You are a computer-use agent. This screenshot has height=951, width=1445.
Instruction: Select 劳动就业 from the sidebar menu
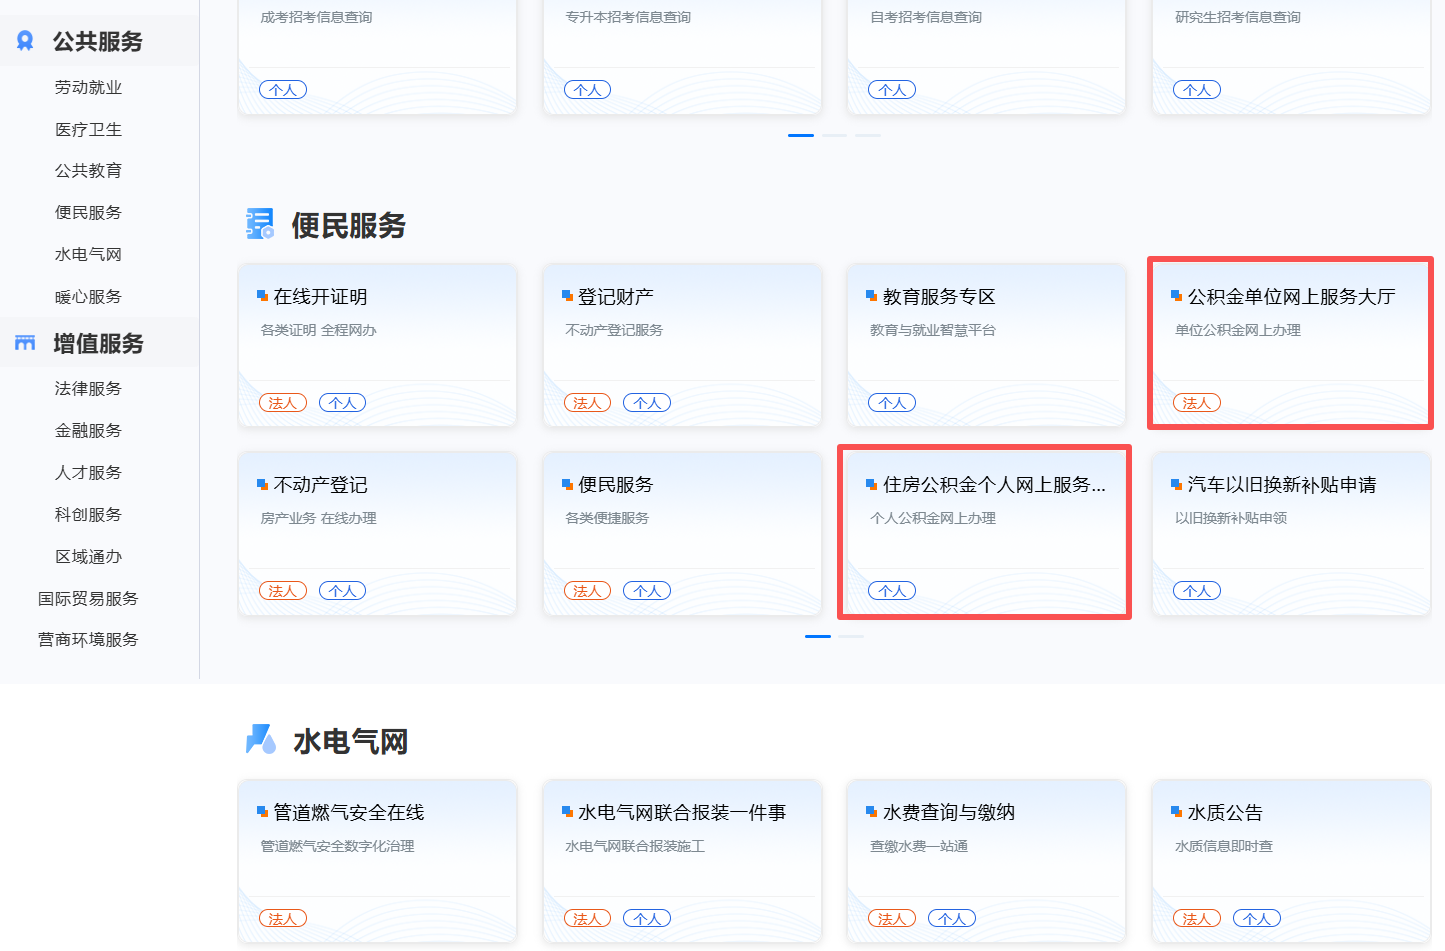coord(87,87)
